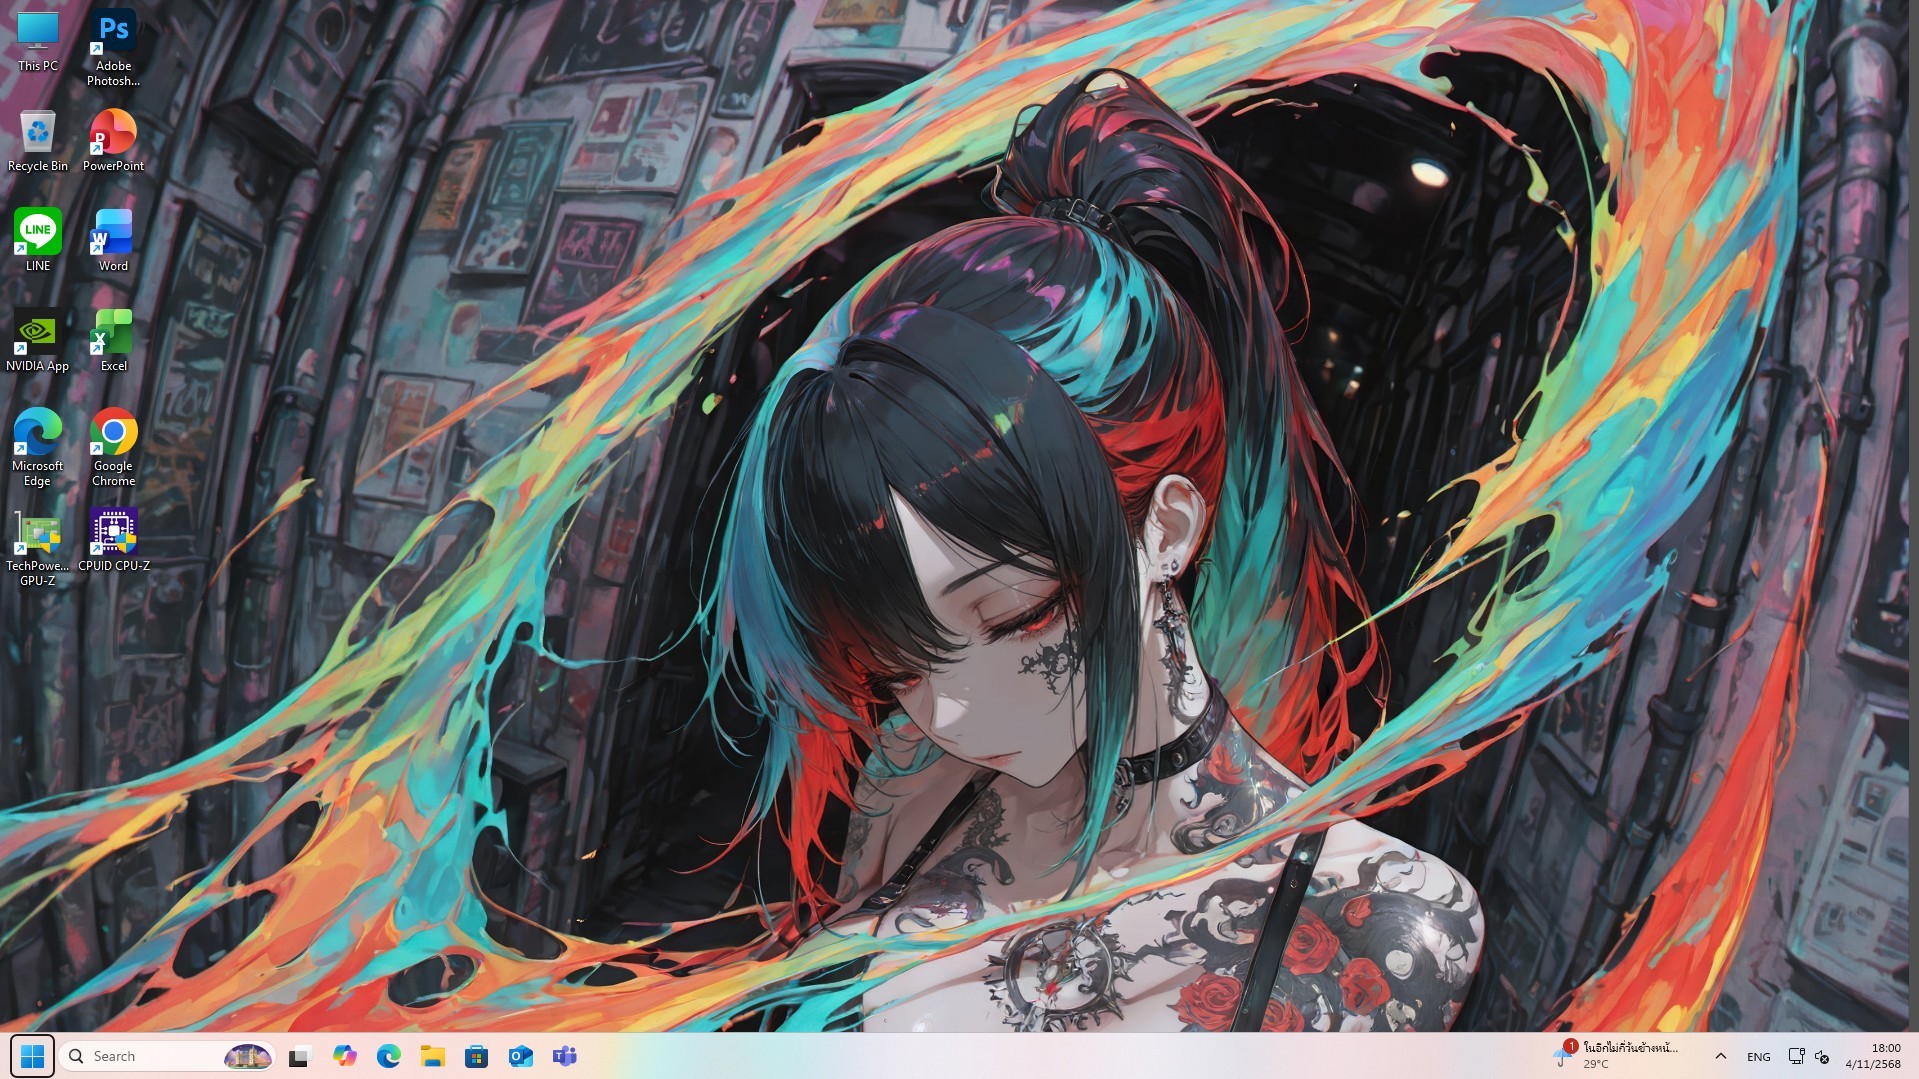This screenshot has width=1919, height=1079.
Task: Launch CPUID CPU-Z
Action: coord(112,530)
